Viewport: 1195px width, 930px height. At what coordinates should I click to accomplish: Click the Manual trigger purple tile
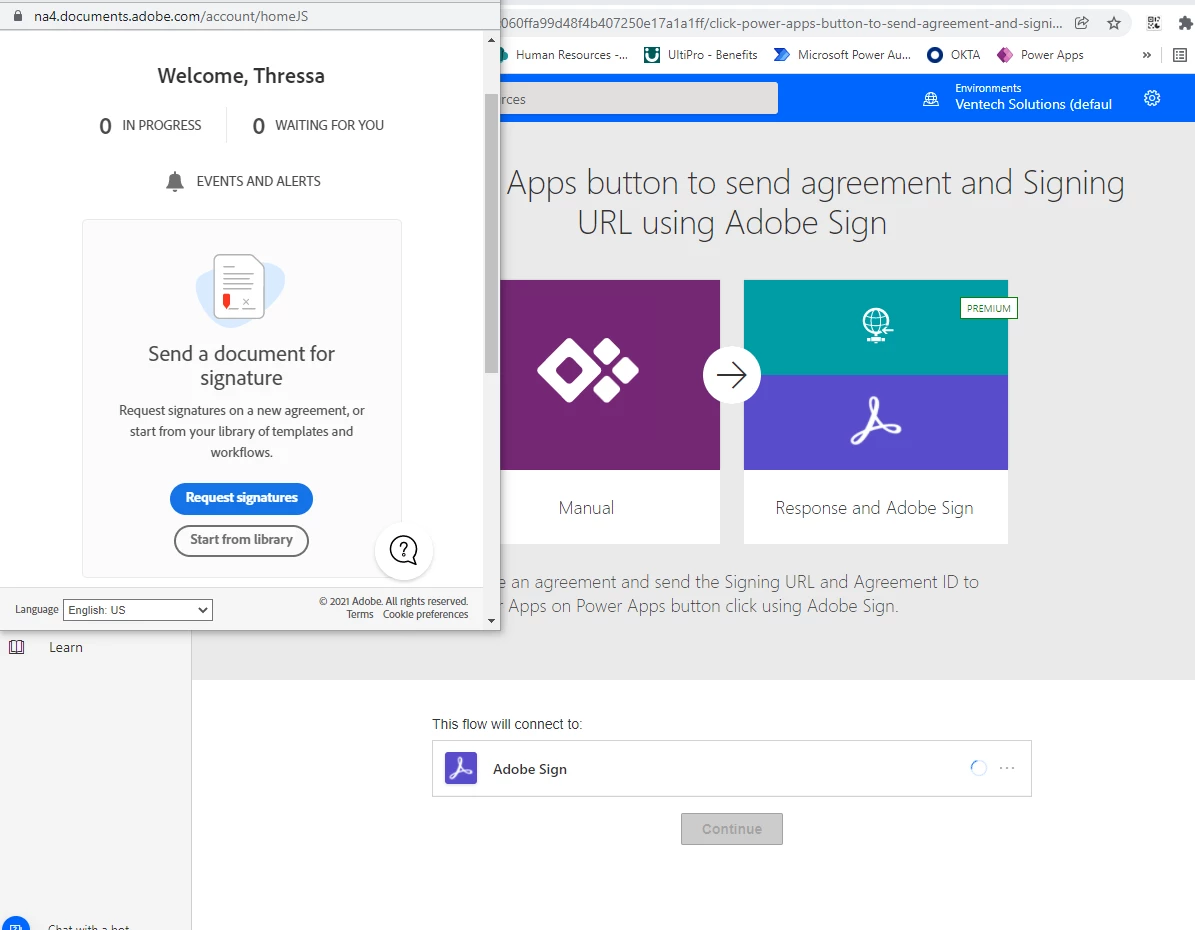tap(610, 374)
